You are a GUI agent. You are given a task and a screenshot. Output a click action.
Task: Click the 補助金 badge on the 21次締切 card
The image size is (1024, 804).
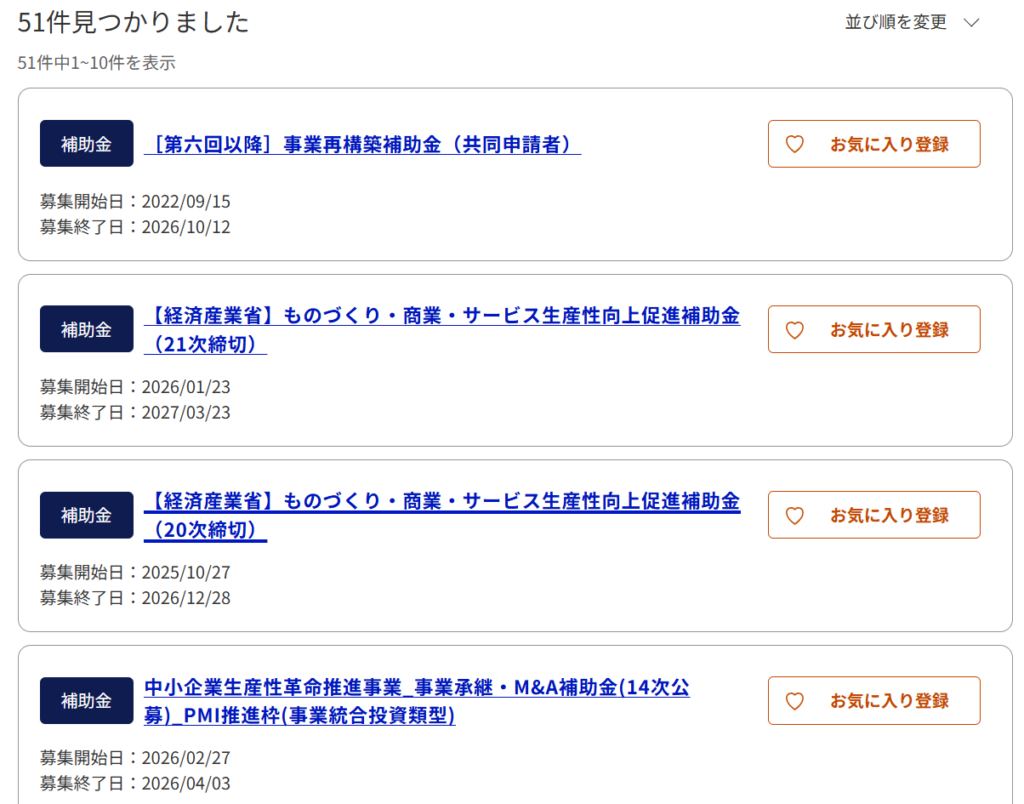pos(86,329)
